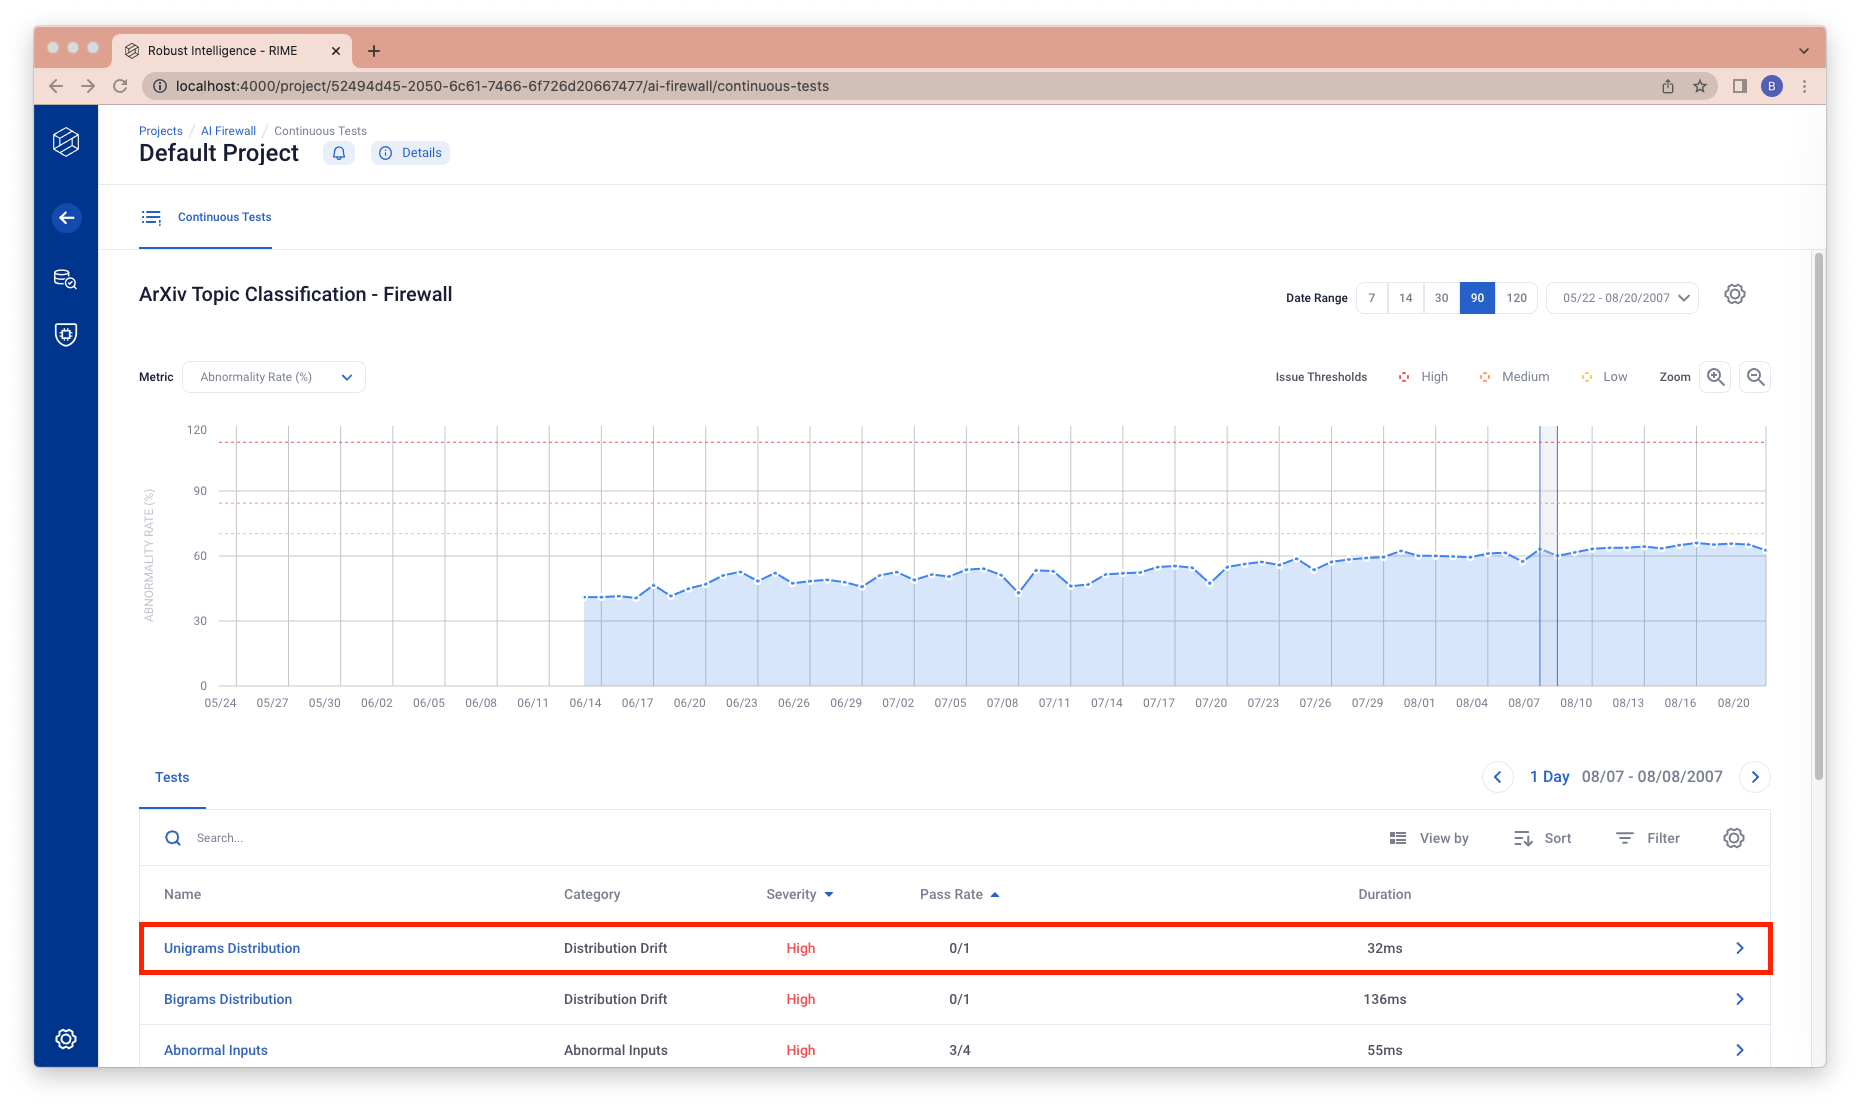Select the Robust Intelligence - RIME browser tab

pos(232,51)
